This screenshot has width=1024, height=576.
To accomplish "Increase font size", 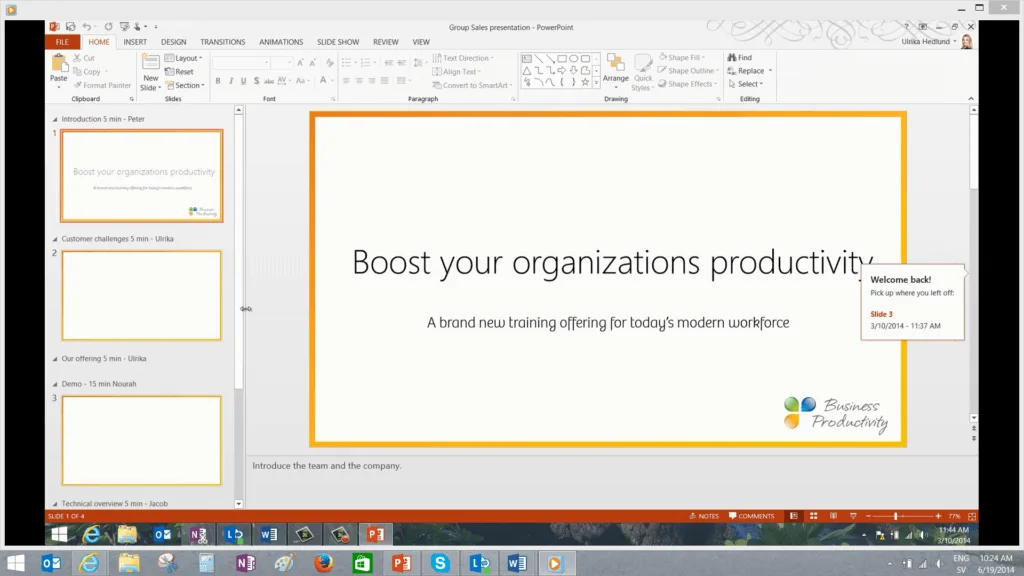I will click(x=300, y=63).
